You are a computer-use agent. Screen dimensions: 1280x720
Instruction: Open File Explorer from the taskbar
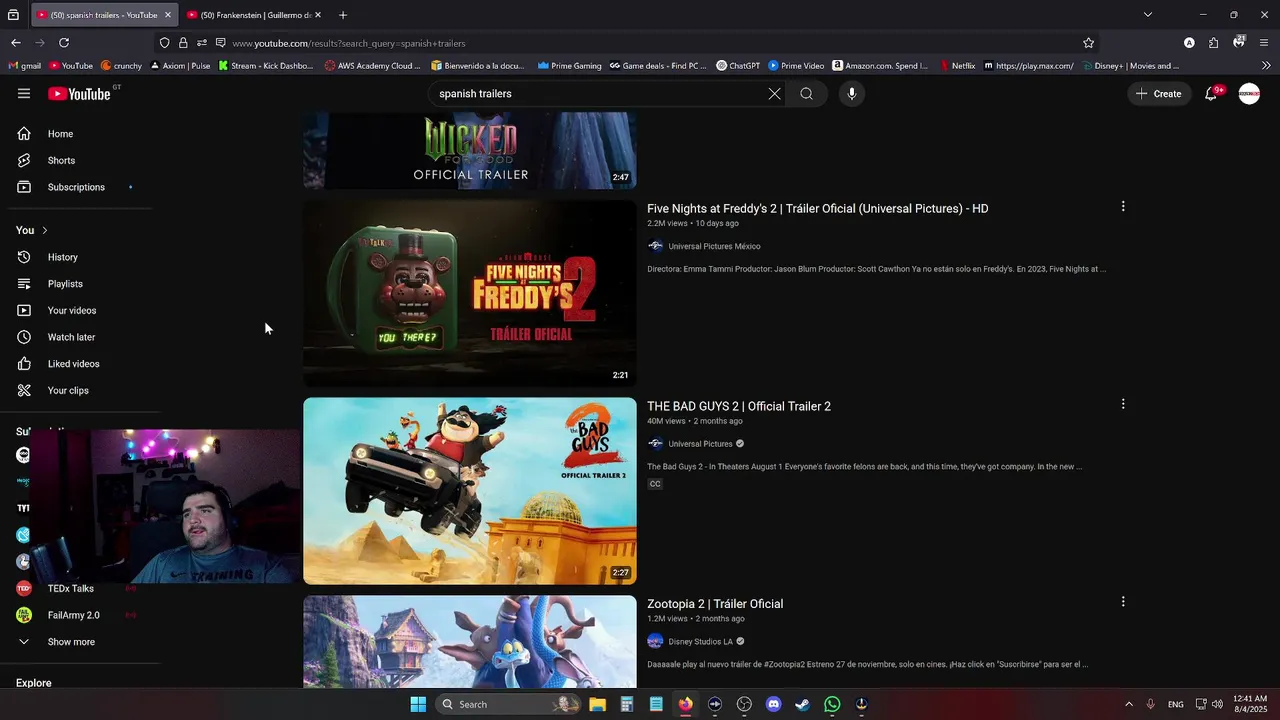tap(597, 704)
